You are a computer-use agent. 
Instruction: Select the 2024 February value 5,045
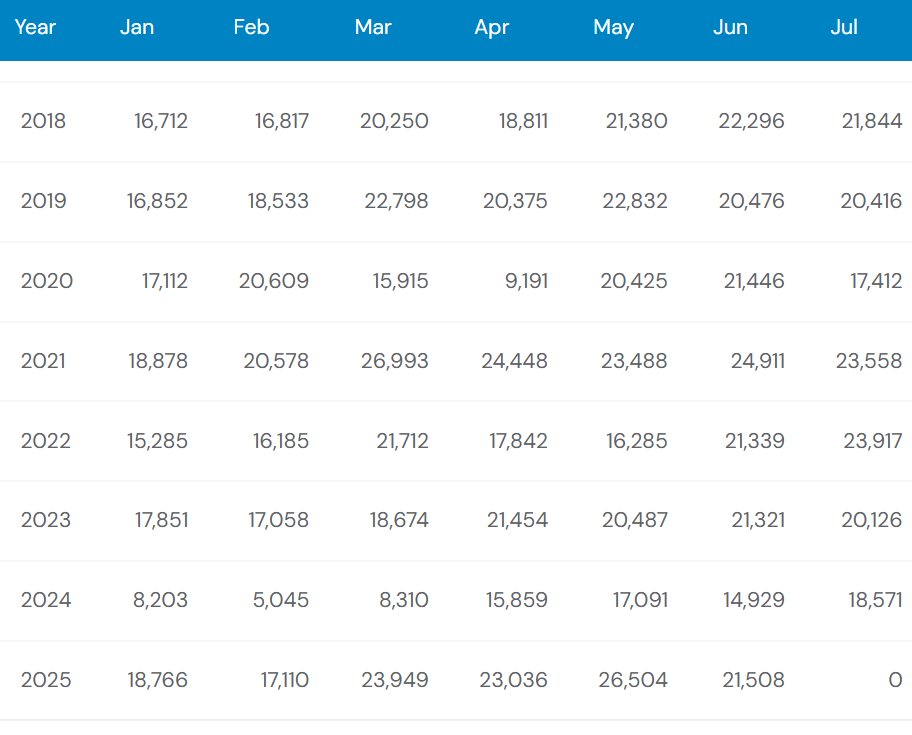point(280,600)
